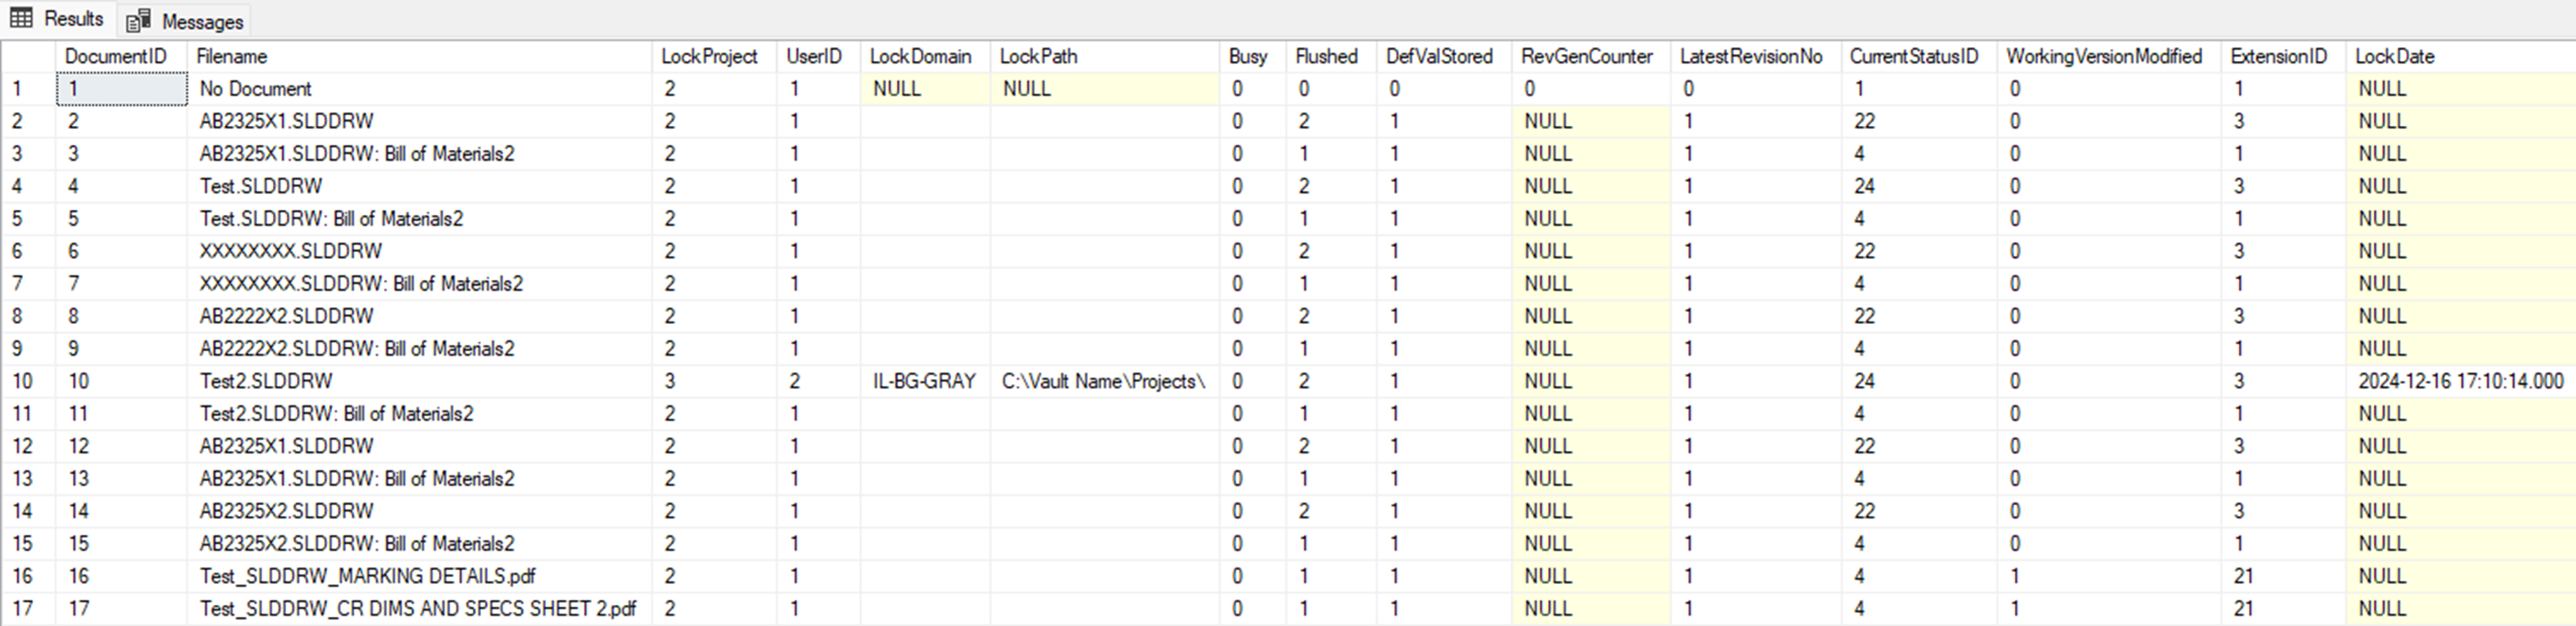
Task: Click the Results grid icon
Action: [21, 19]
